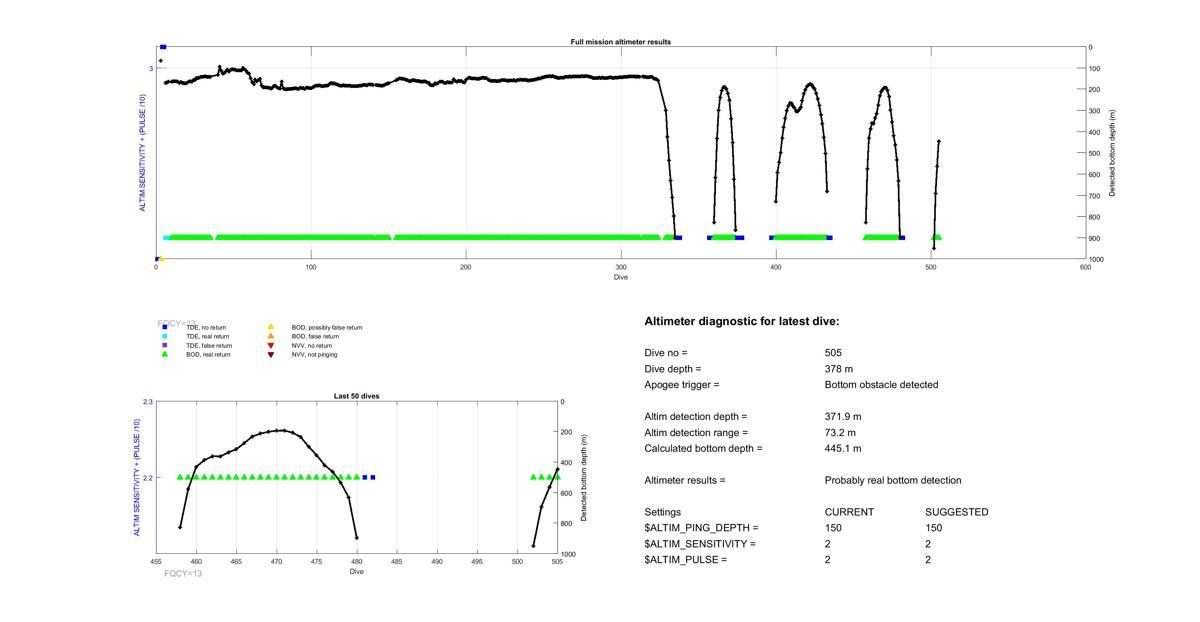Click the depth tick 800 on the last 50 dives chart

point(564,524)
